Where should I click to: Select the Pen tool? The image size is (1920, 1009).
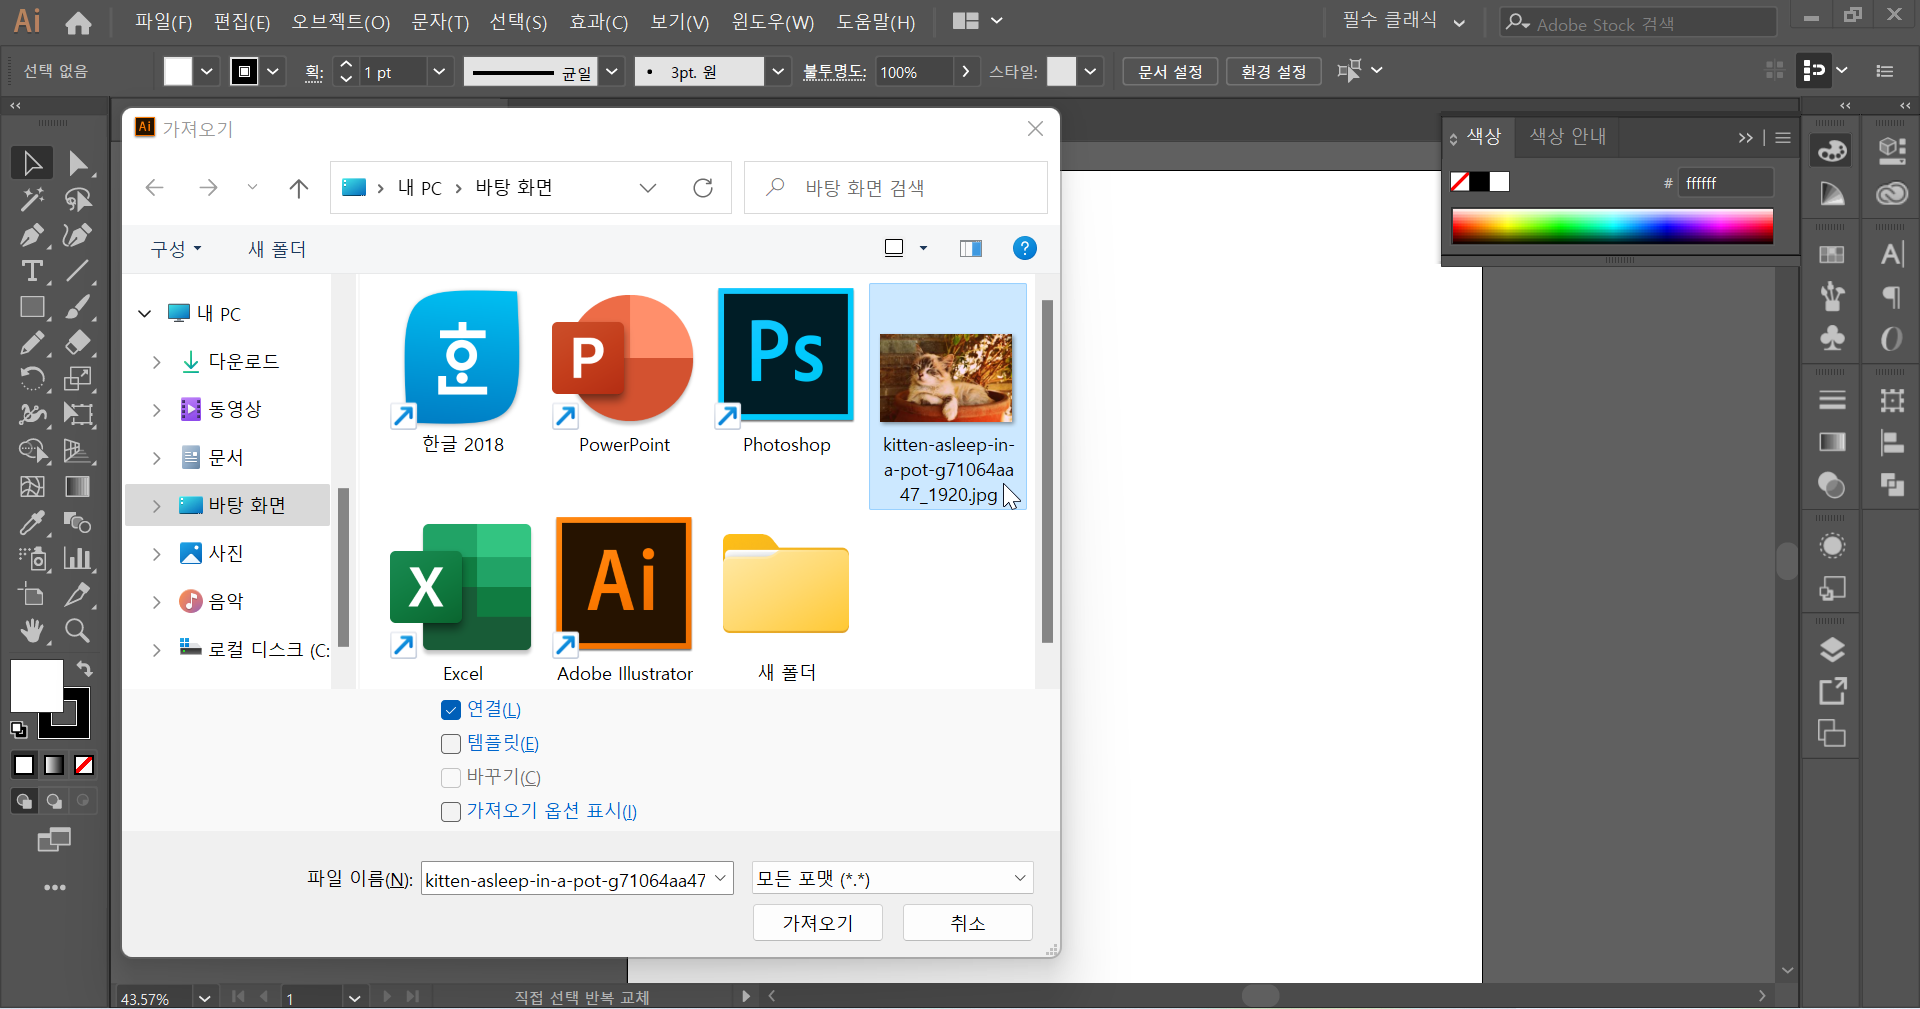tap(32, 235)
